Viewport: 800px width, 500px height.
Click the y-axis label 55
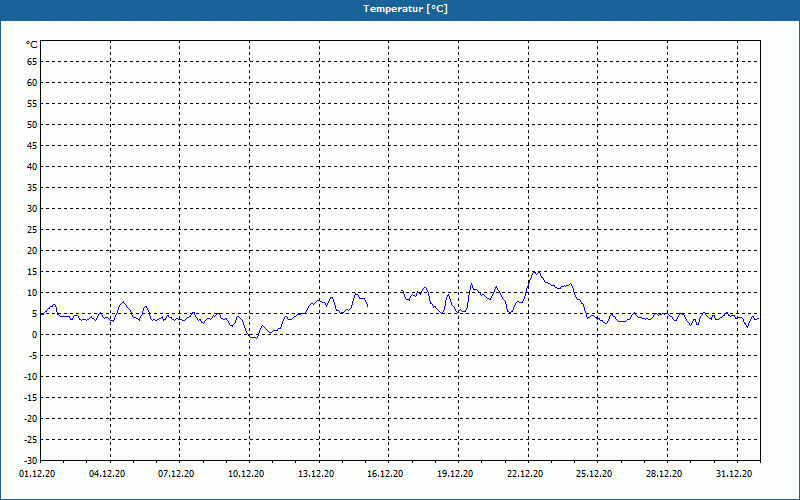32,104
